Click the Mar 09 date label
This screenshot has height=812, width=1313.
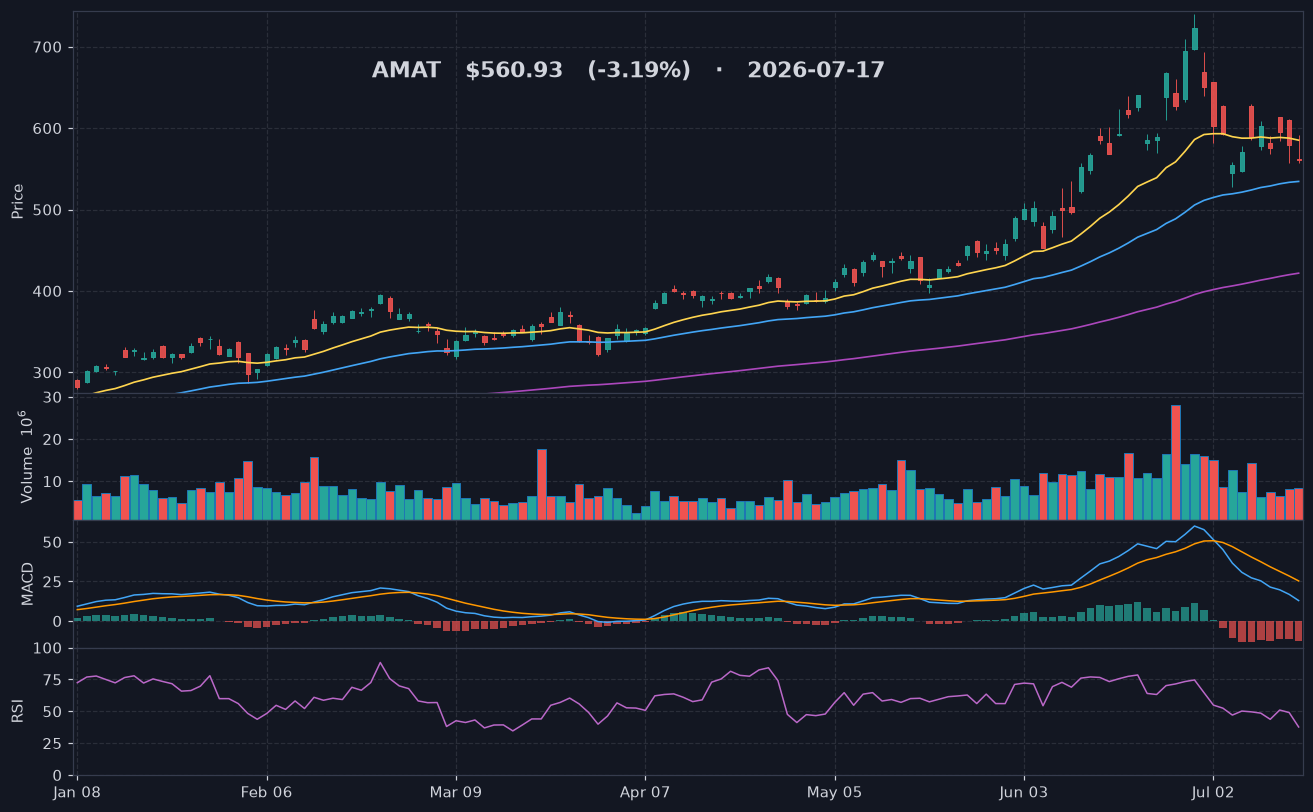456,792
